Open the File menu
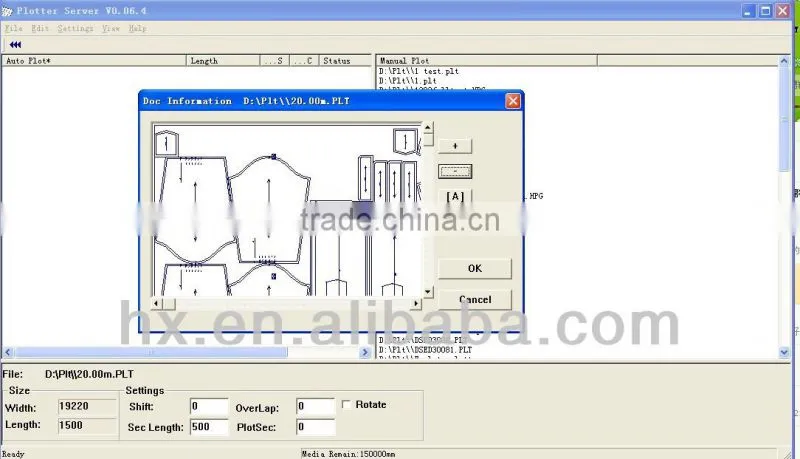 pos(13,29)
